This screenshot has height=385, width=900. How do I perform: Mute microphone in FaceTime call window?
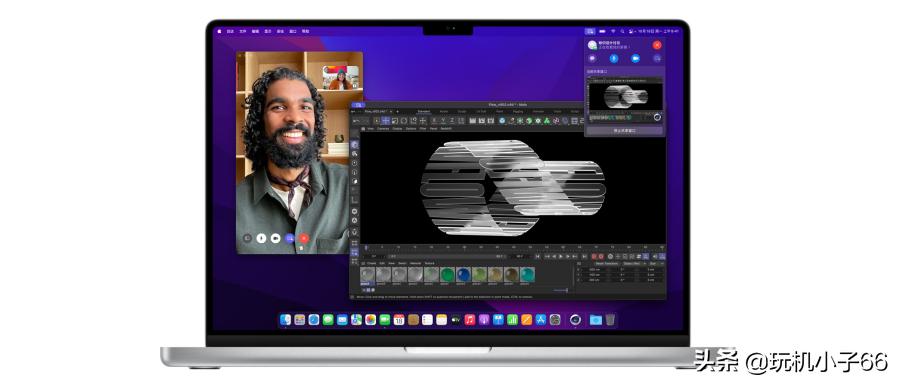(x=261, y=238)
